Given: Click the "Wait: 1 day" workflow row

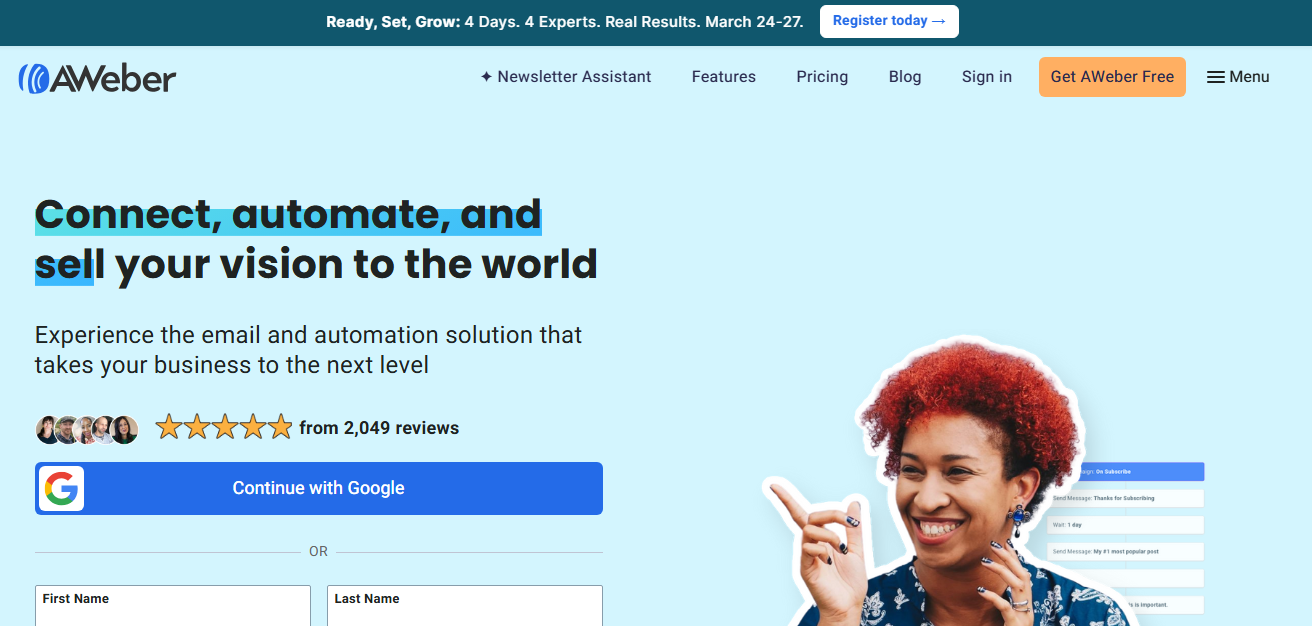Looking at the screenshot, I should tap(1125, 524).
